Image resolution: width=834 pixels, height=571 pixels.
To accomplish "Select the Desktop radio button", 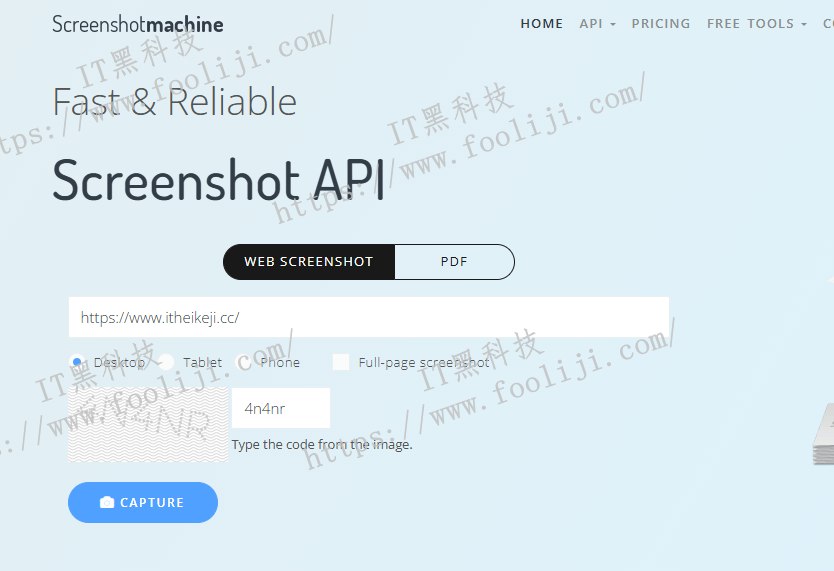I will [x=77, y=362].
